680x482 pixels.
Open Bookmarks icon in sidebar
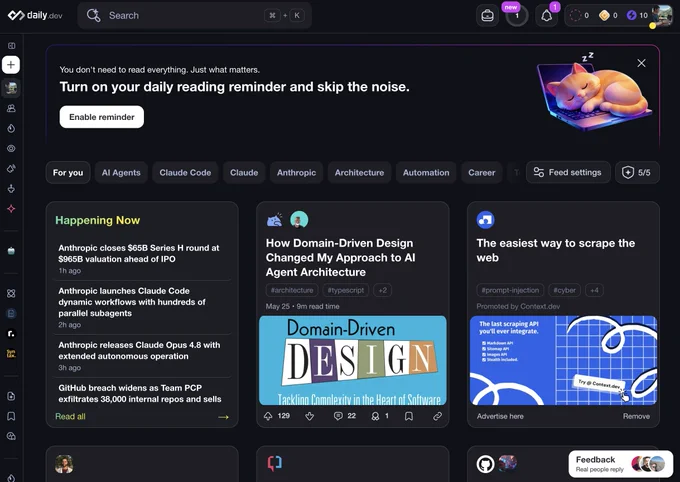pos(11,416)
